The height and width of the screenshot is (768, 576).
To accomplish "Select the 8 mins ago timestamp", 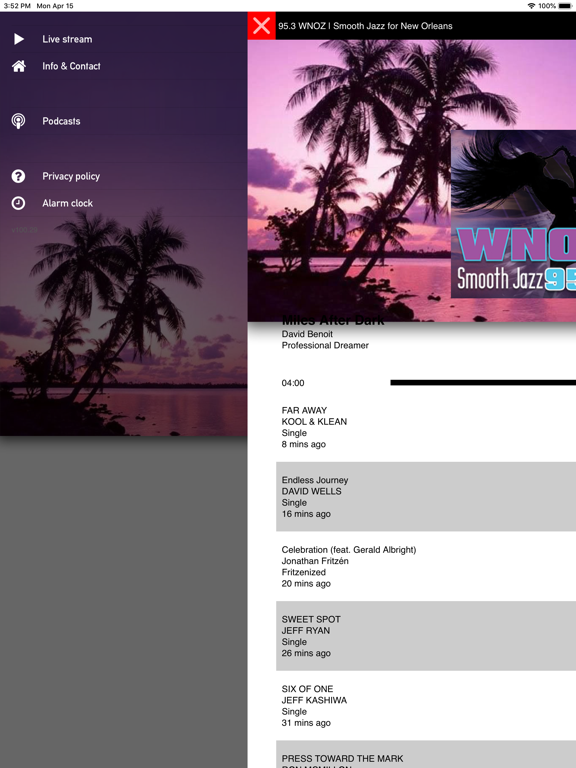I will [304, 444].
